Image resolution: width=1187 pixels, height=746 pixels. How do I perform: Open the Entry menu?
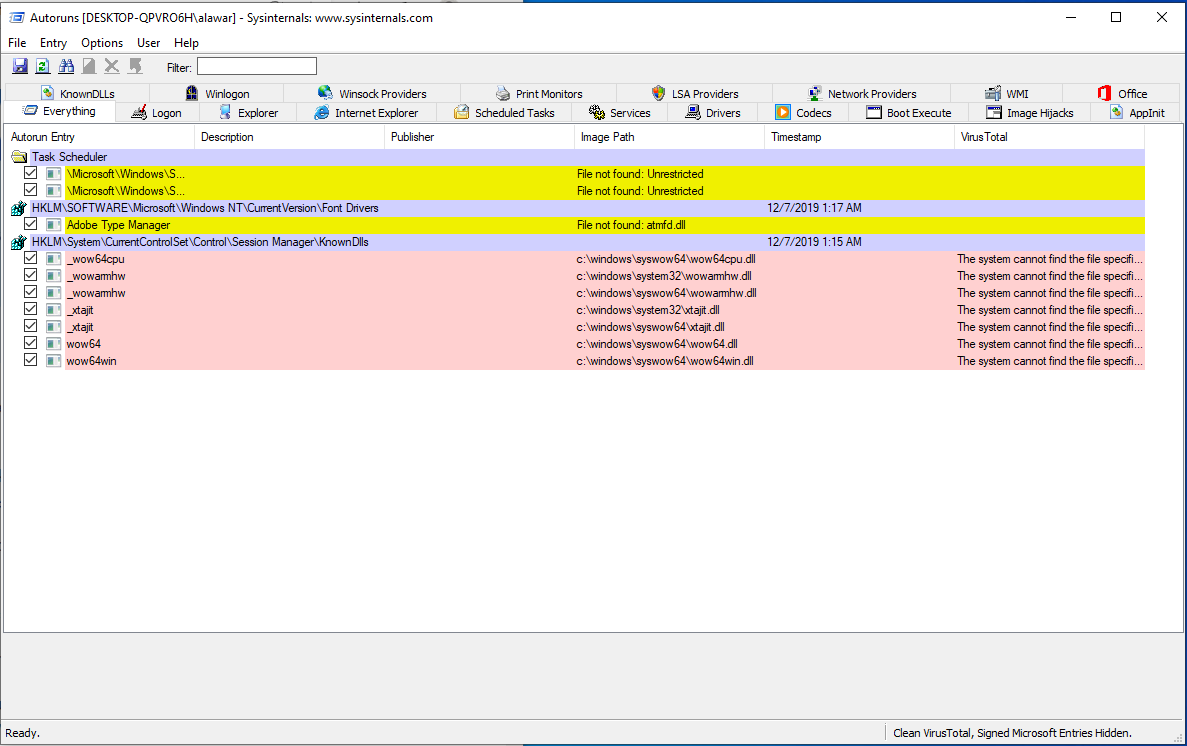[x=54, y=43]
